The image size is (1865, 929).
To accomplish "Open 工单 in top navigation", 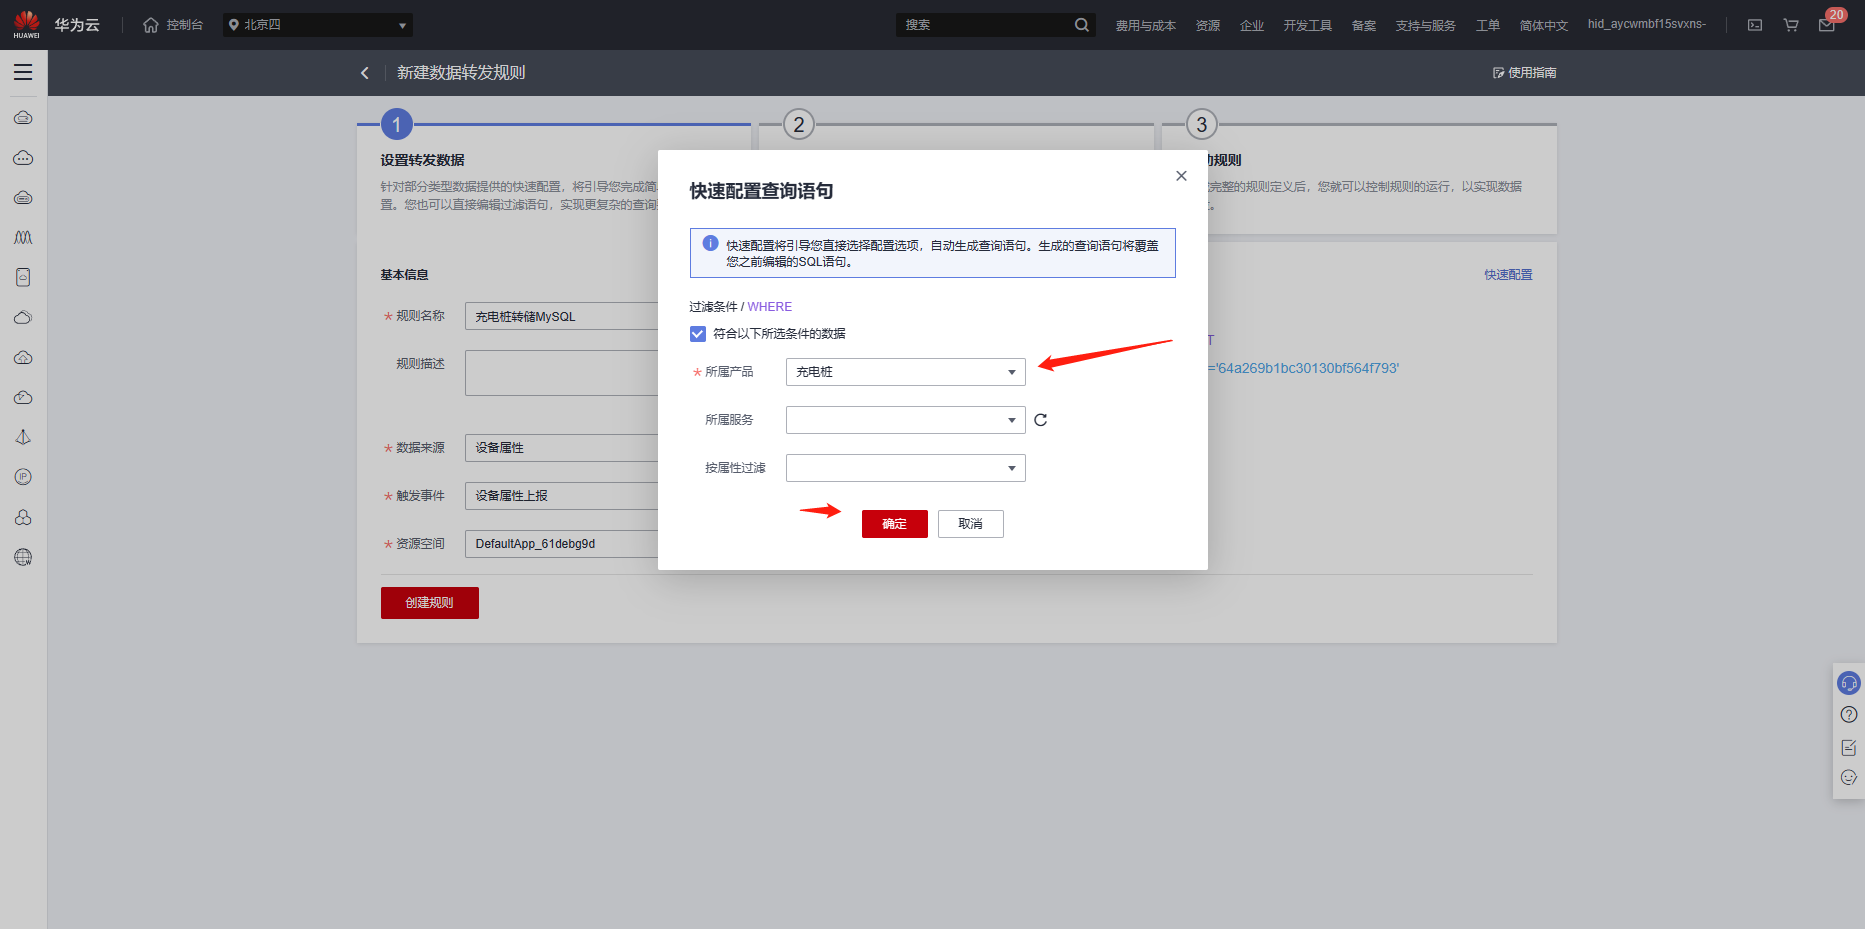I will tap(1487, 25).
